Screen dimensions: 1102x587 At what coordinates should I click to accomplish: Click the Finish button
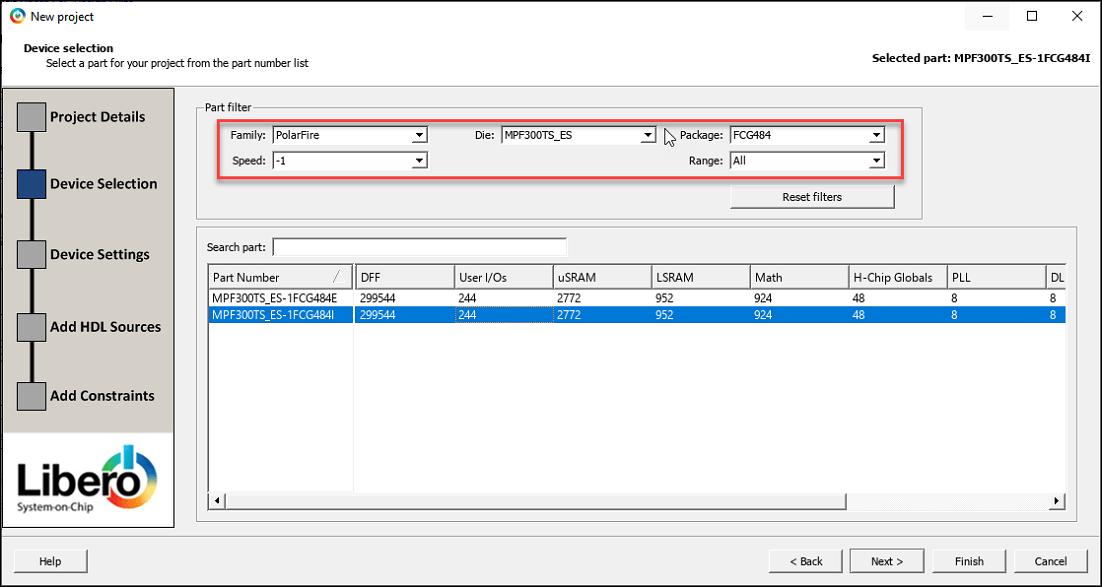pyautogui.click(x=969, y=561)
